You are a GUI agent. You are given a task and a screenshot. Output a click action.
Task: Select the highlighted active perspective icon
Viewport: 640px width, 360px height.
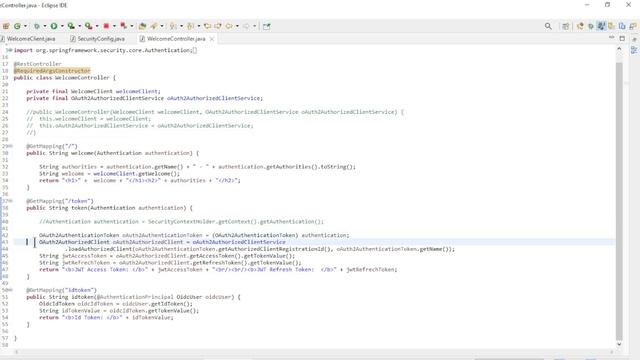(601, 26)
